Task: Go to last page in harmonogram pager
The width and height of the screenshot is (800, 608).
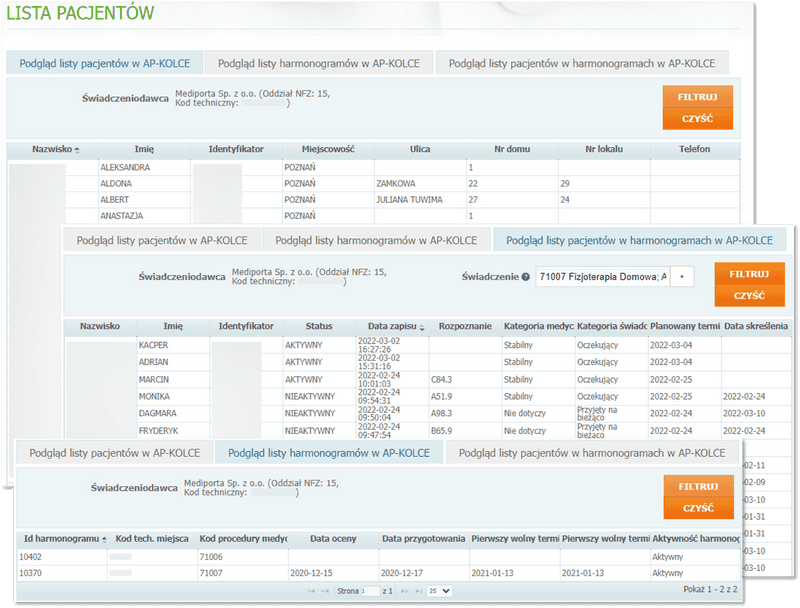Action: coord(418,591)
